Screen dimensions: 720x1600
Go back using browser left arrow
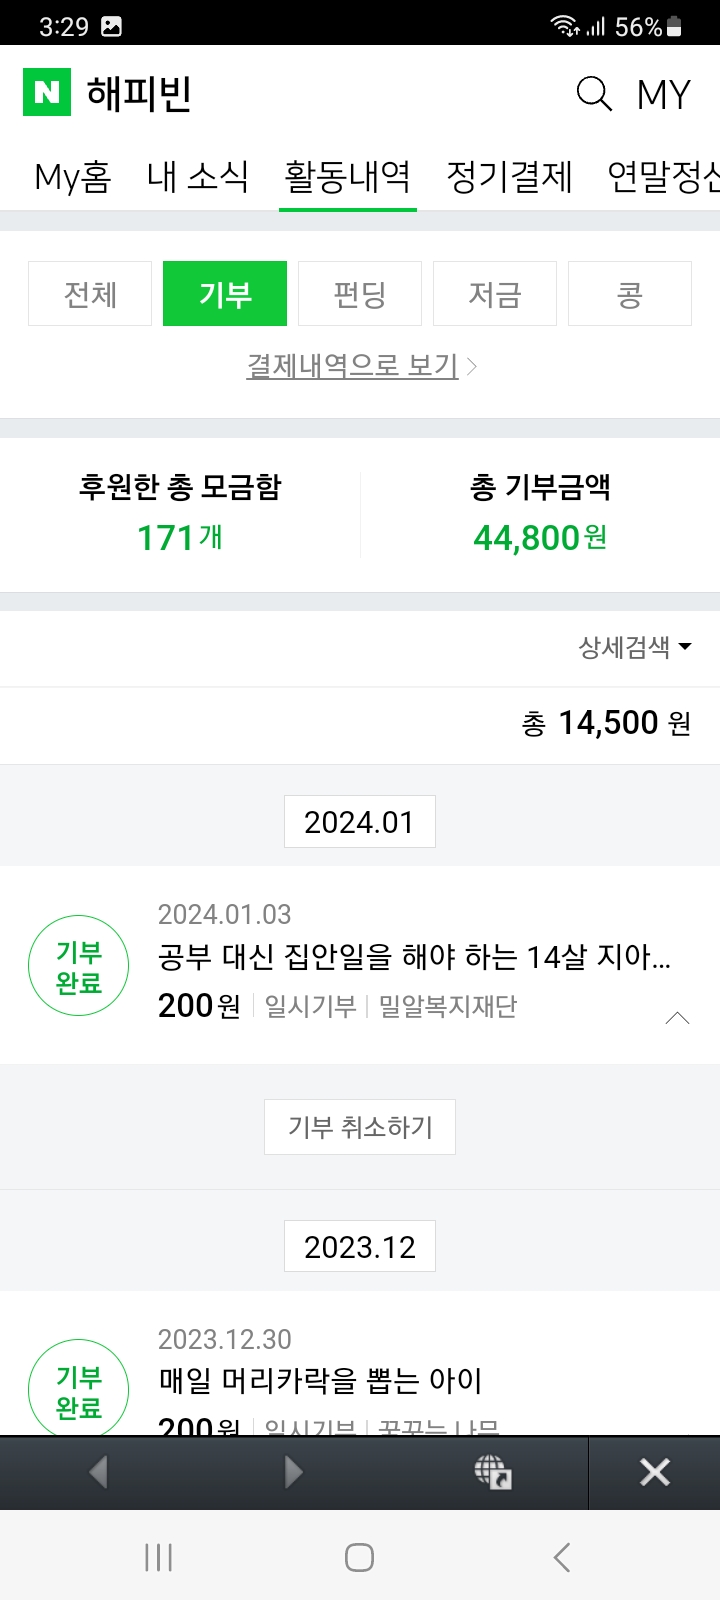tap(98, 1472)
